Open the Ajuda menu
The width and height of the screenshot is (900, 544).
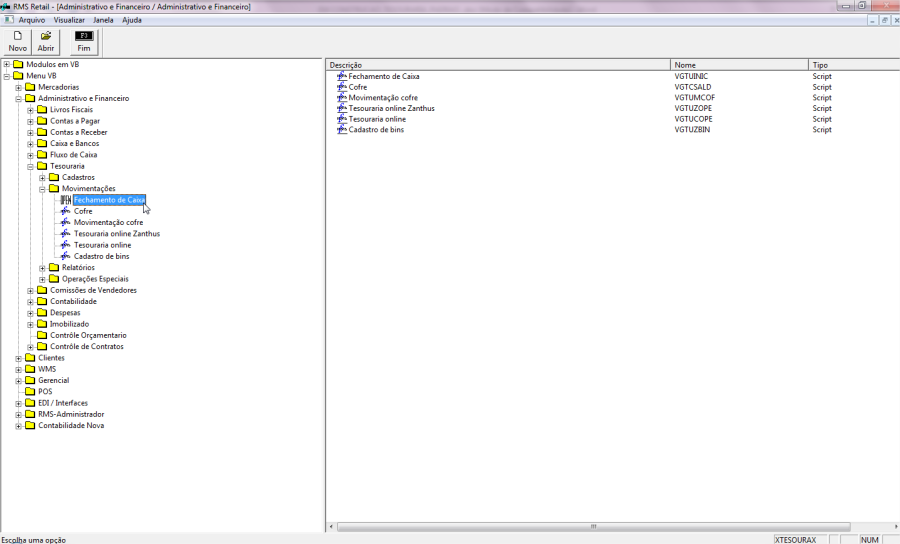point(132,20)
